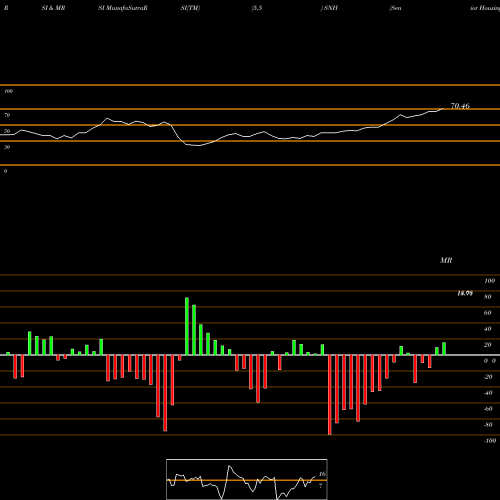Click the 70 level label on RSI axis
Screen dimensions: 500x500
(x=7, y=115)
